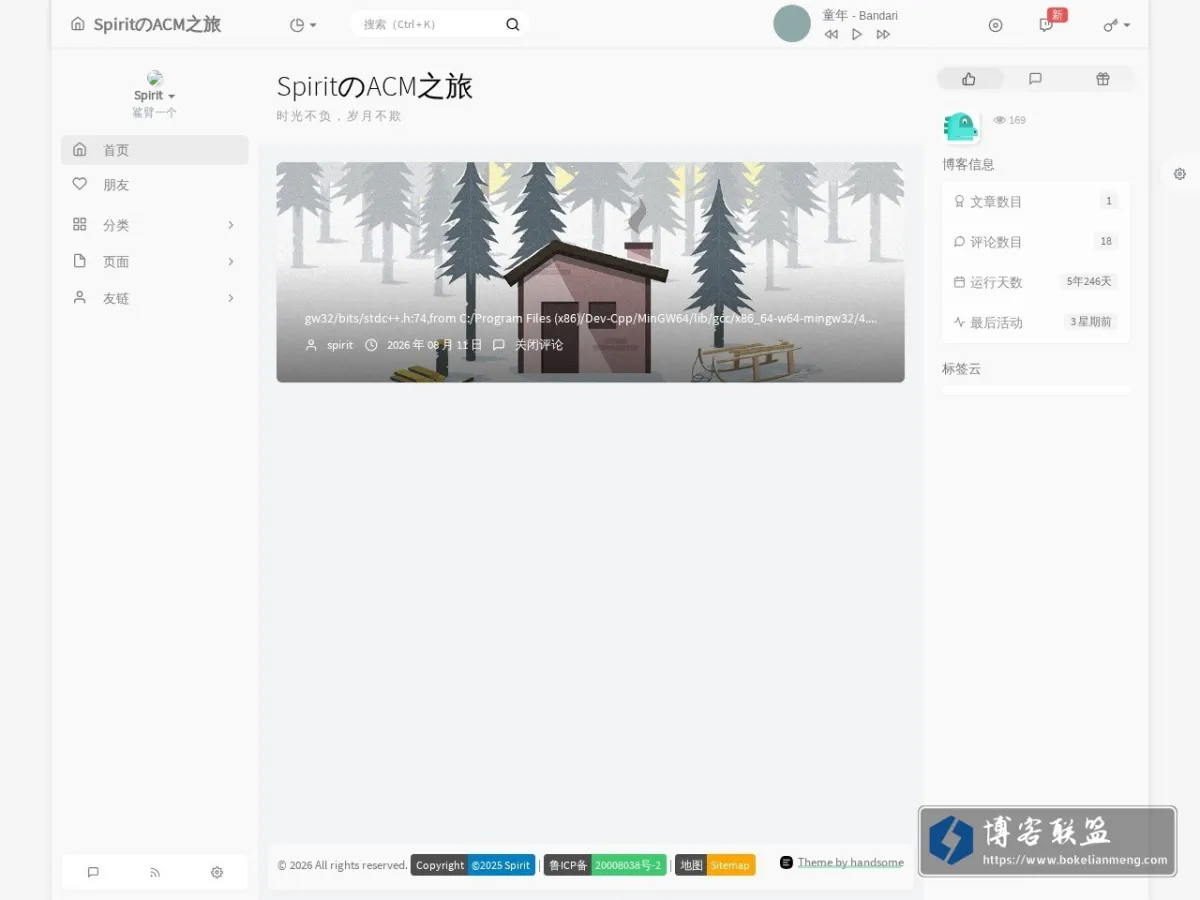Click 关闭评论 on the post card
The height and width of the screenshot is (900, 1200).
coord(539,345)
